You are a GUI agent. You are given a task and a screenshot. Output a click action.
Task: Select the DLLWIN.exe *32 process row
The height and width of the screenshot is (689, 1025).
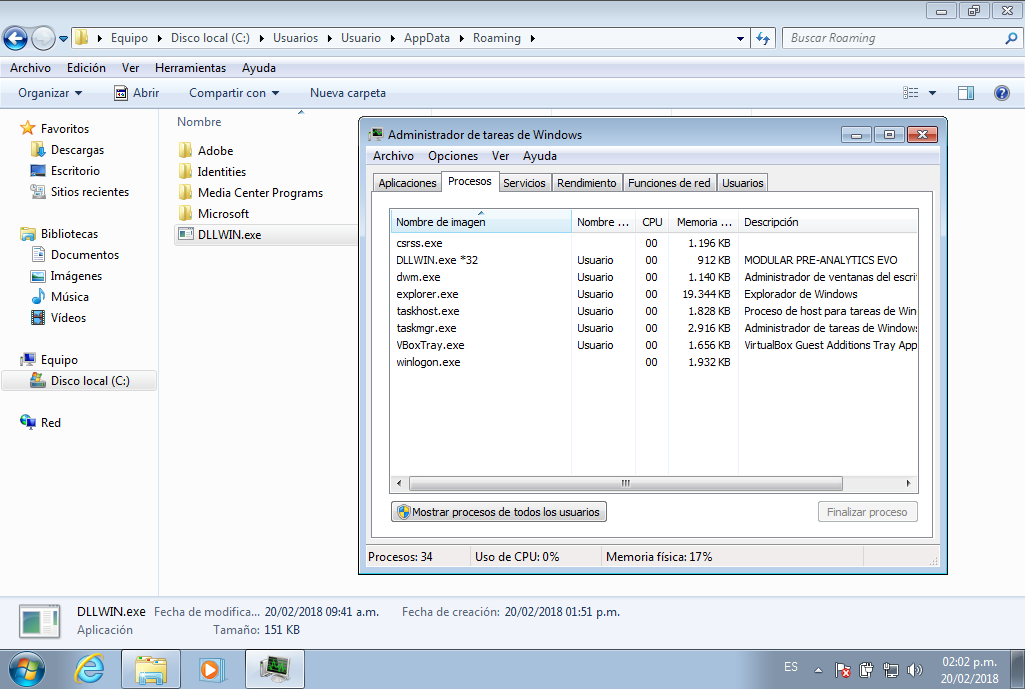coord(654,260)
